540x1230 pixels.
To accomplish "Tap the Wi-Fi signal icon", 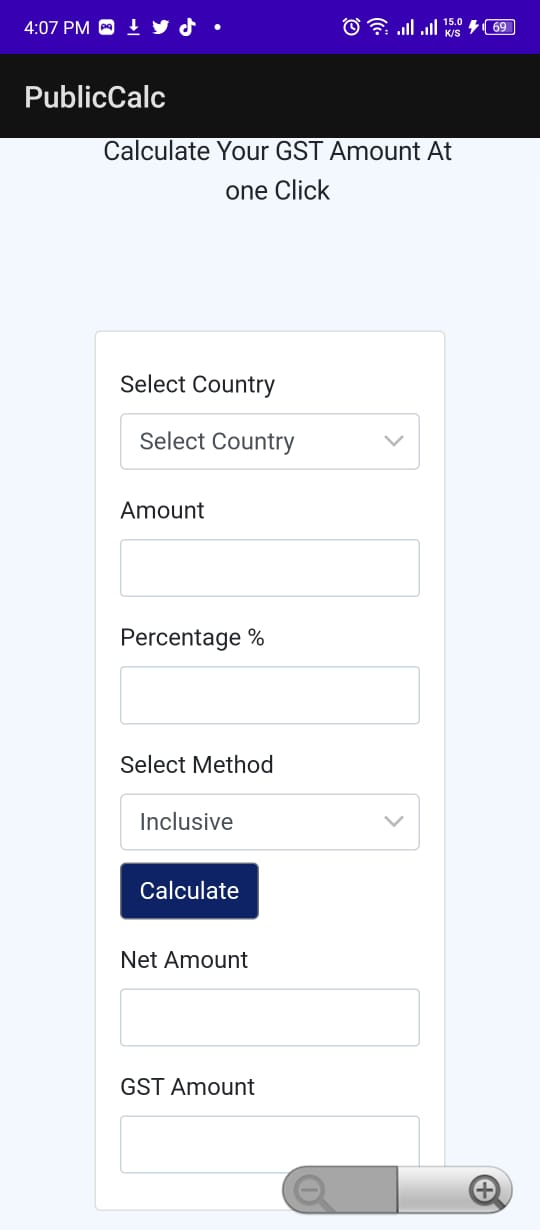I will click(x=377, y=27).
